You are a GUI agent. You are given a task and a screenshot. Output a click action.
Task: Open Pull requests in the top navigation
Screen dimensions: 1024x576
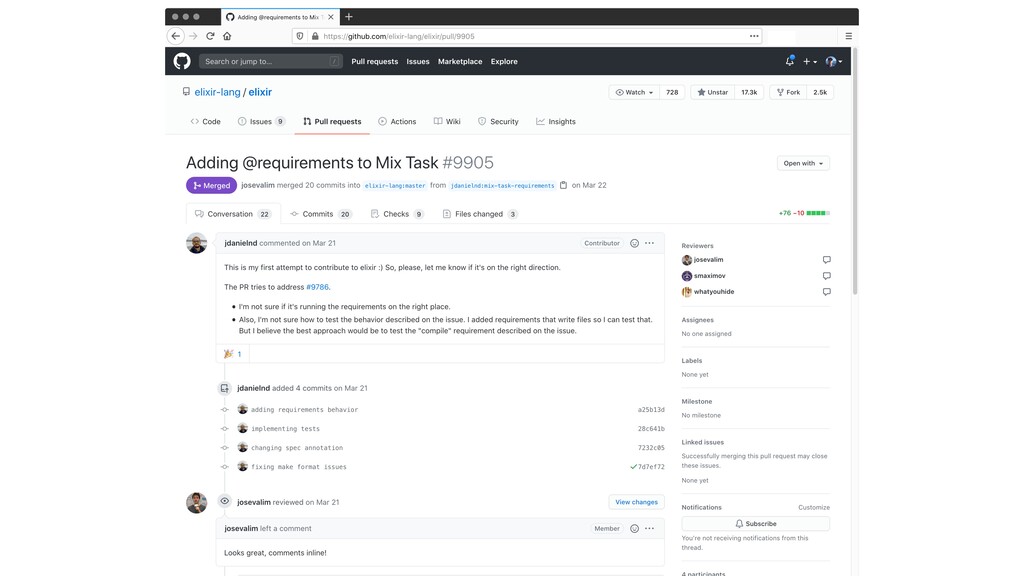[374, 61]
